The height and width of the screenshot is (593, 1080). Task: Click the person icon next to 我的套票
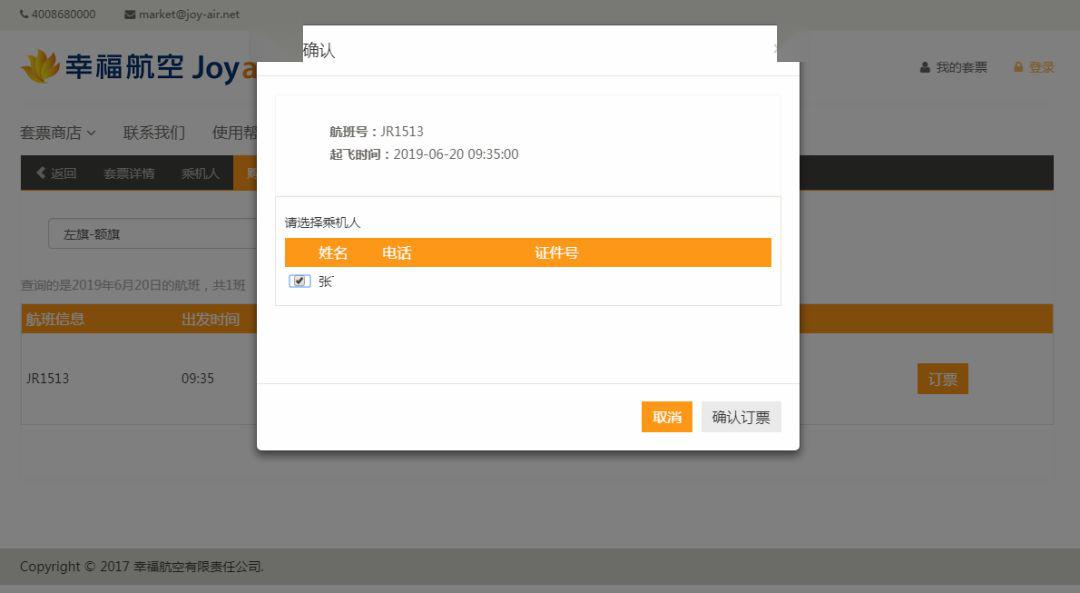coord(923,67)
